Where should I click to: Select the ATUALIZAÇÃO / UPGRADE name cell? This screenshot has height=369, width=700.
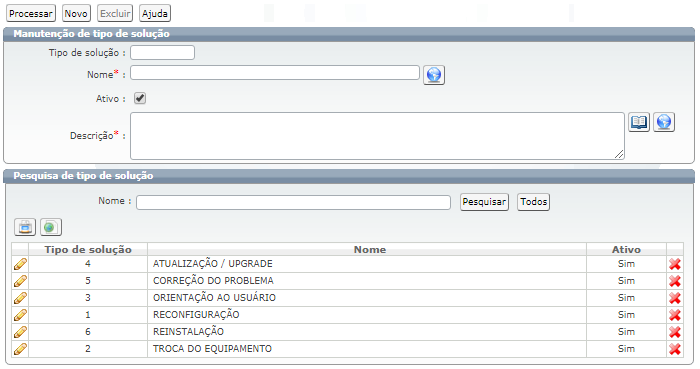click(x=367, y=264)
